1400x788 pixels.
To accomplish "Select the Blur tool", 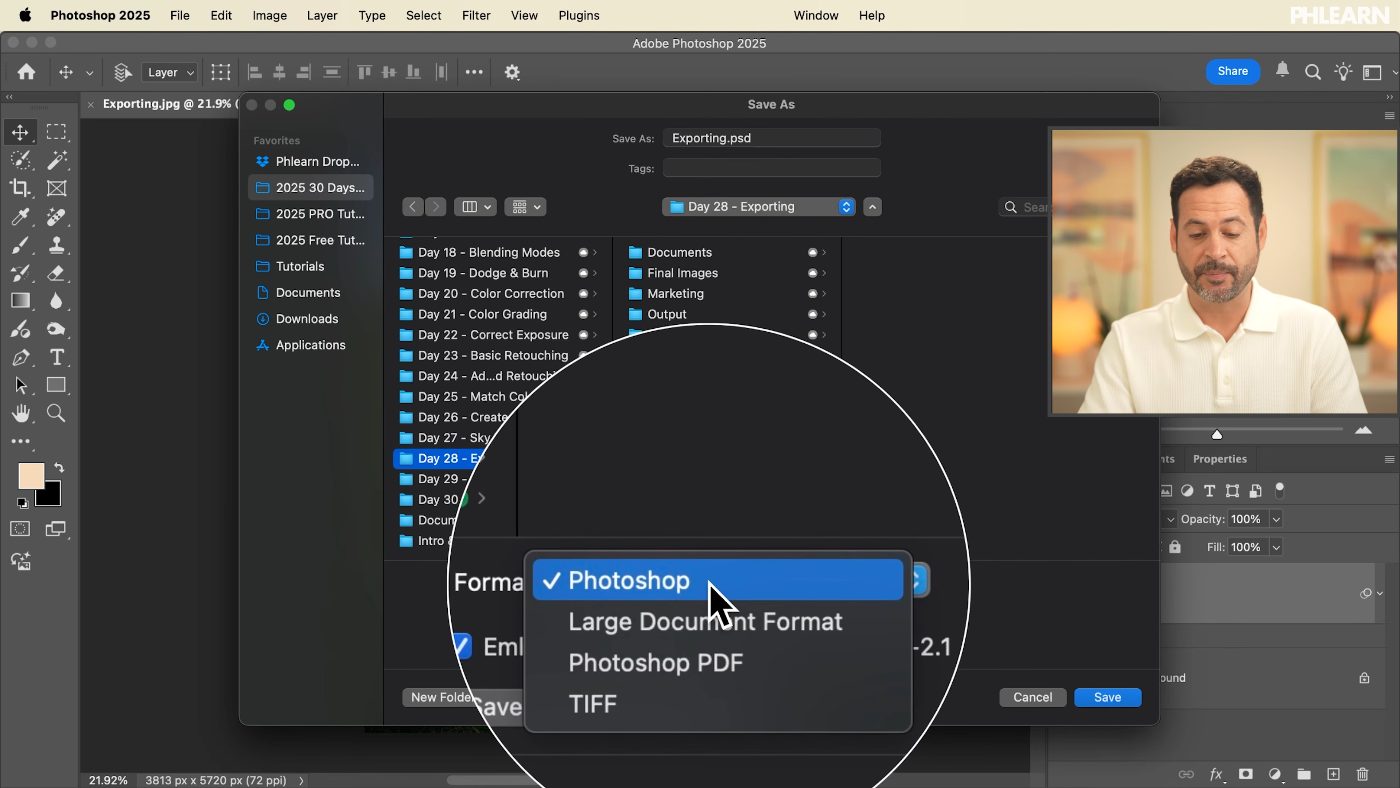I will (56, 300).
